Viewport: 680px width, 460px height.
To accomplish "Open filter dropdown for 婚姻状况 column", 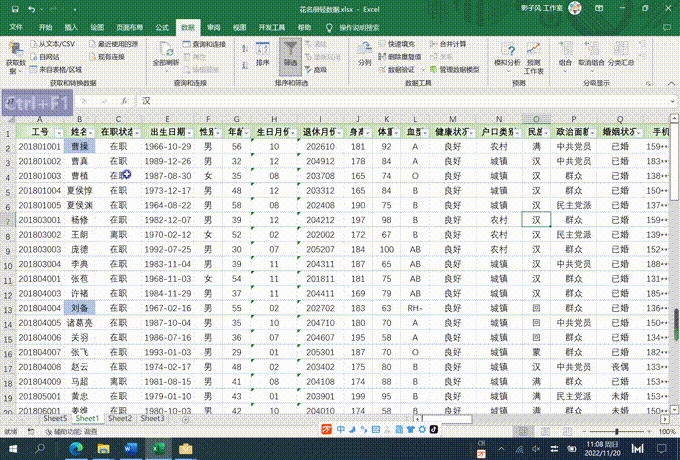I will (x=639, y=133).
